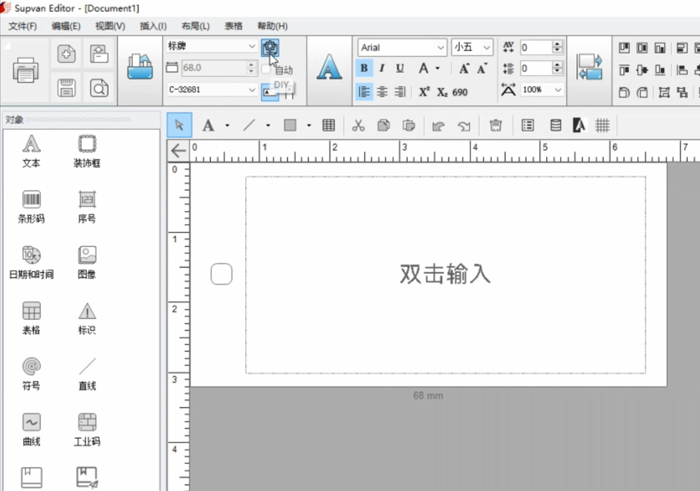
Task: Select the curve (曲线) drawing object
Action: point(31,428)
